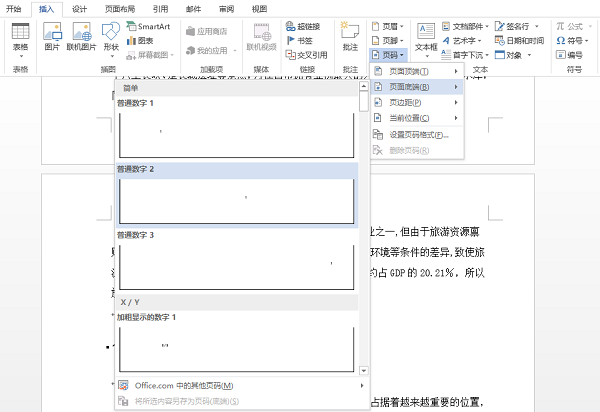600x412 pixels.
Task: Insert a 超链接 hyperlink
Action: pos(303,26)
